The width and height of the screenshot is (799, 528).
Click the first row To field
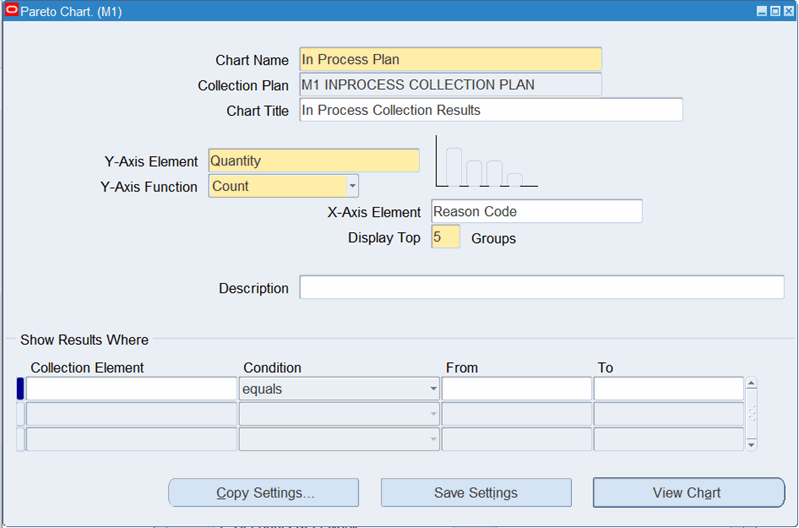click(x=668, y=389)
